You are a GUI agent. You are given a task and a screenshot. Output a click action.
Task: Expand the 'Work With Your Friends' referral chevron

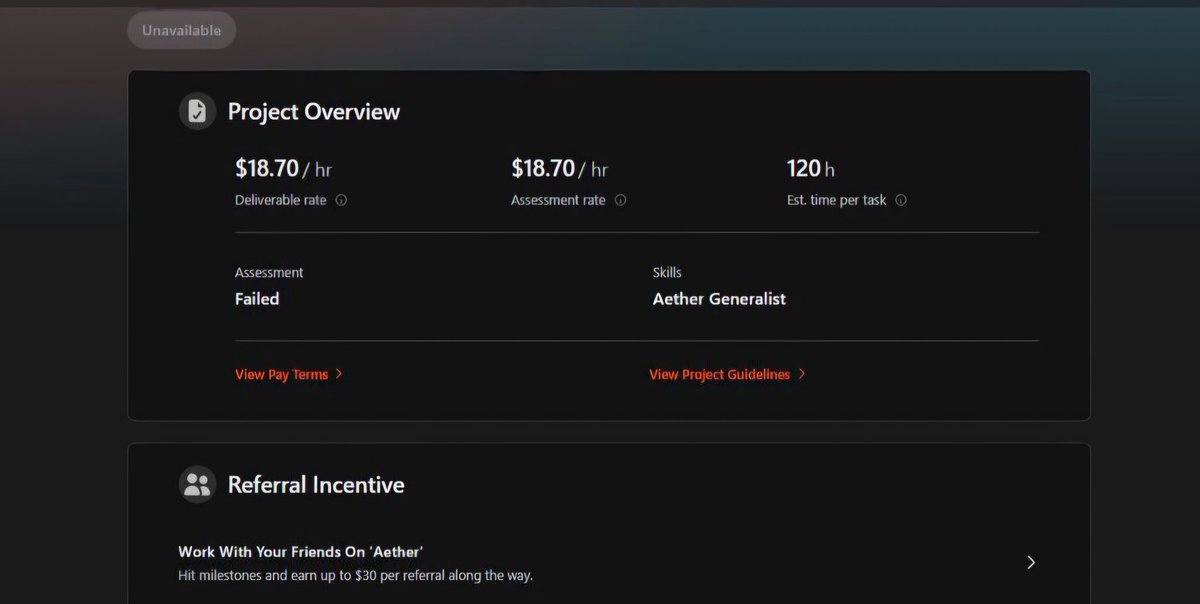(x=1031, y=562)
